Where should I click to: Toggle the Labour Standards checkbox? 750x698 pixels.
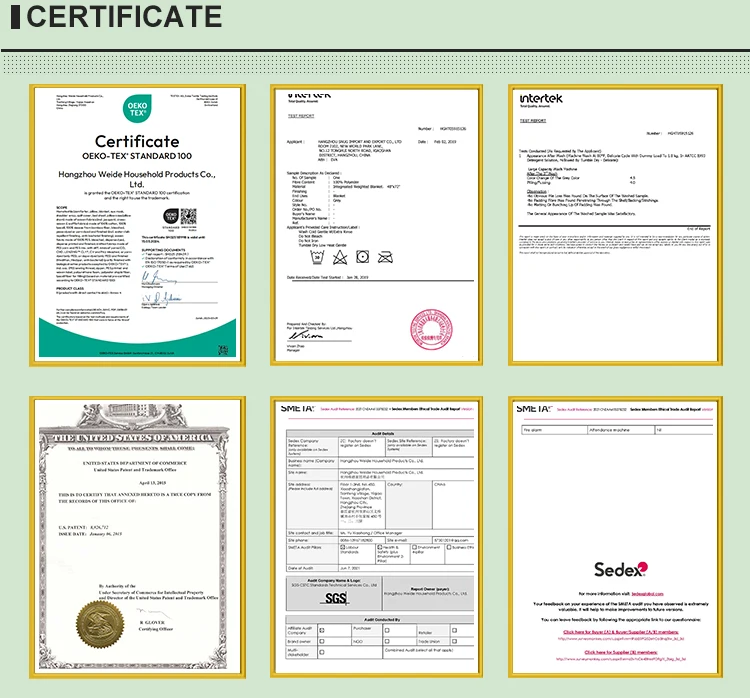point(342,547)
